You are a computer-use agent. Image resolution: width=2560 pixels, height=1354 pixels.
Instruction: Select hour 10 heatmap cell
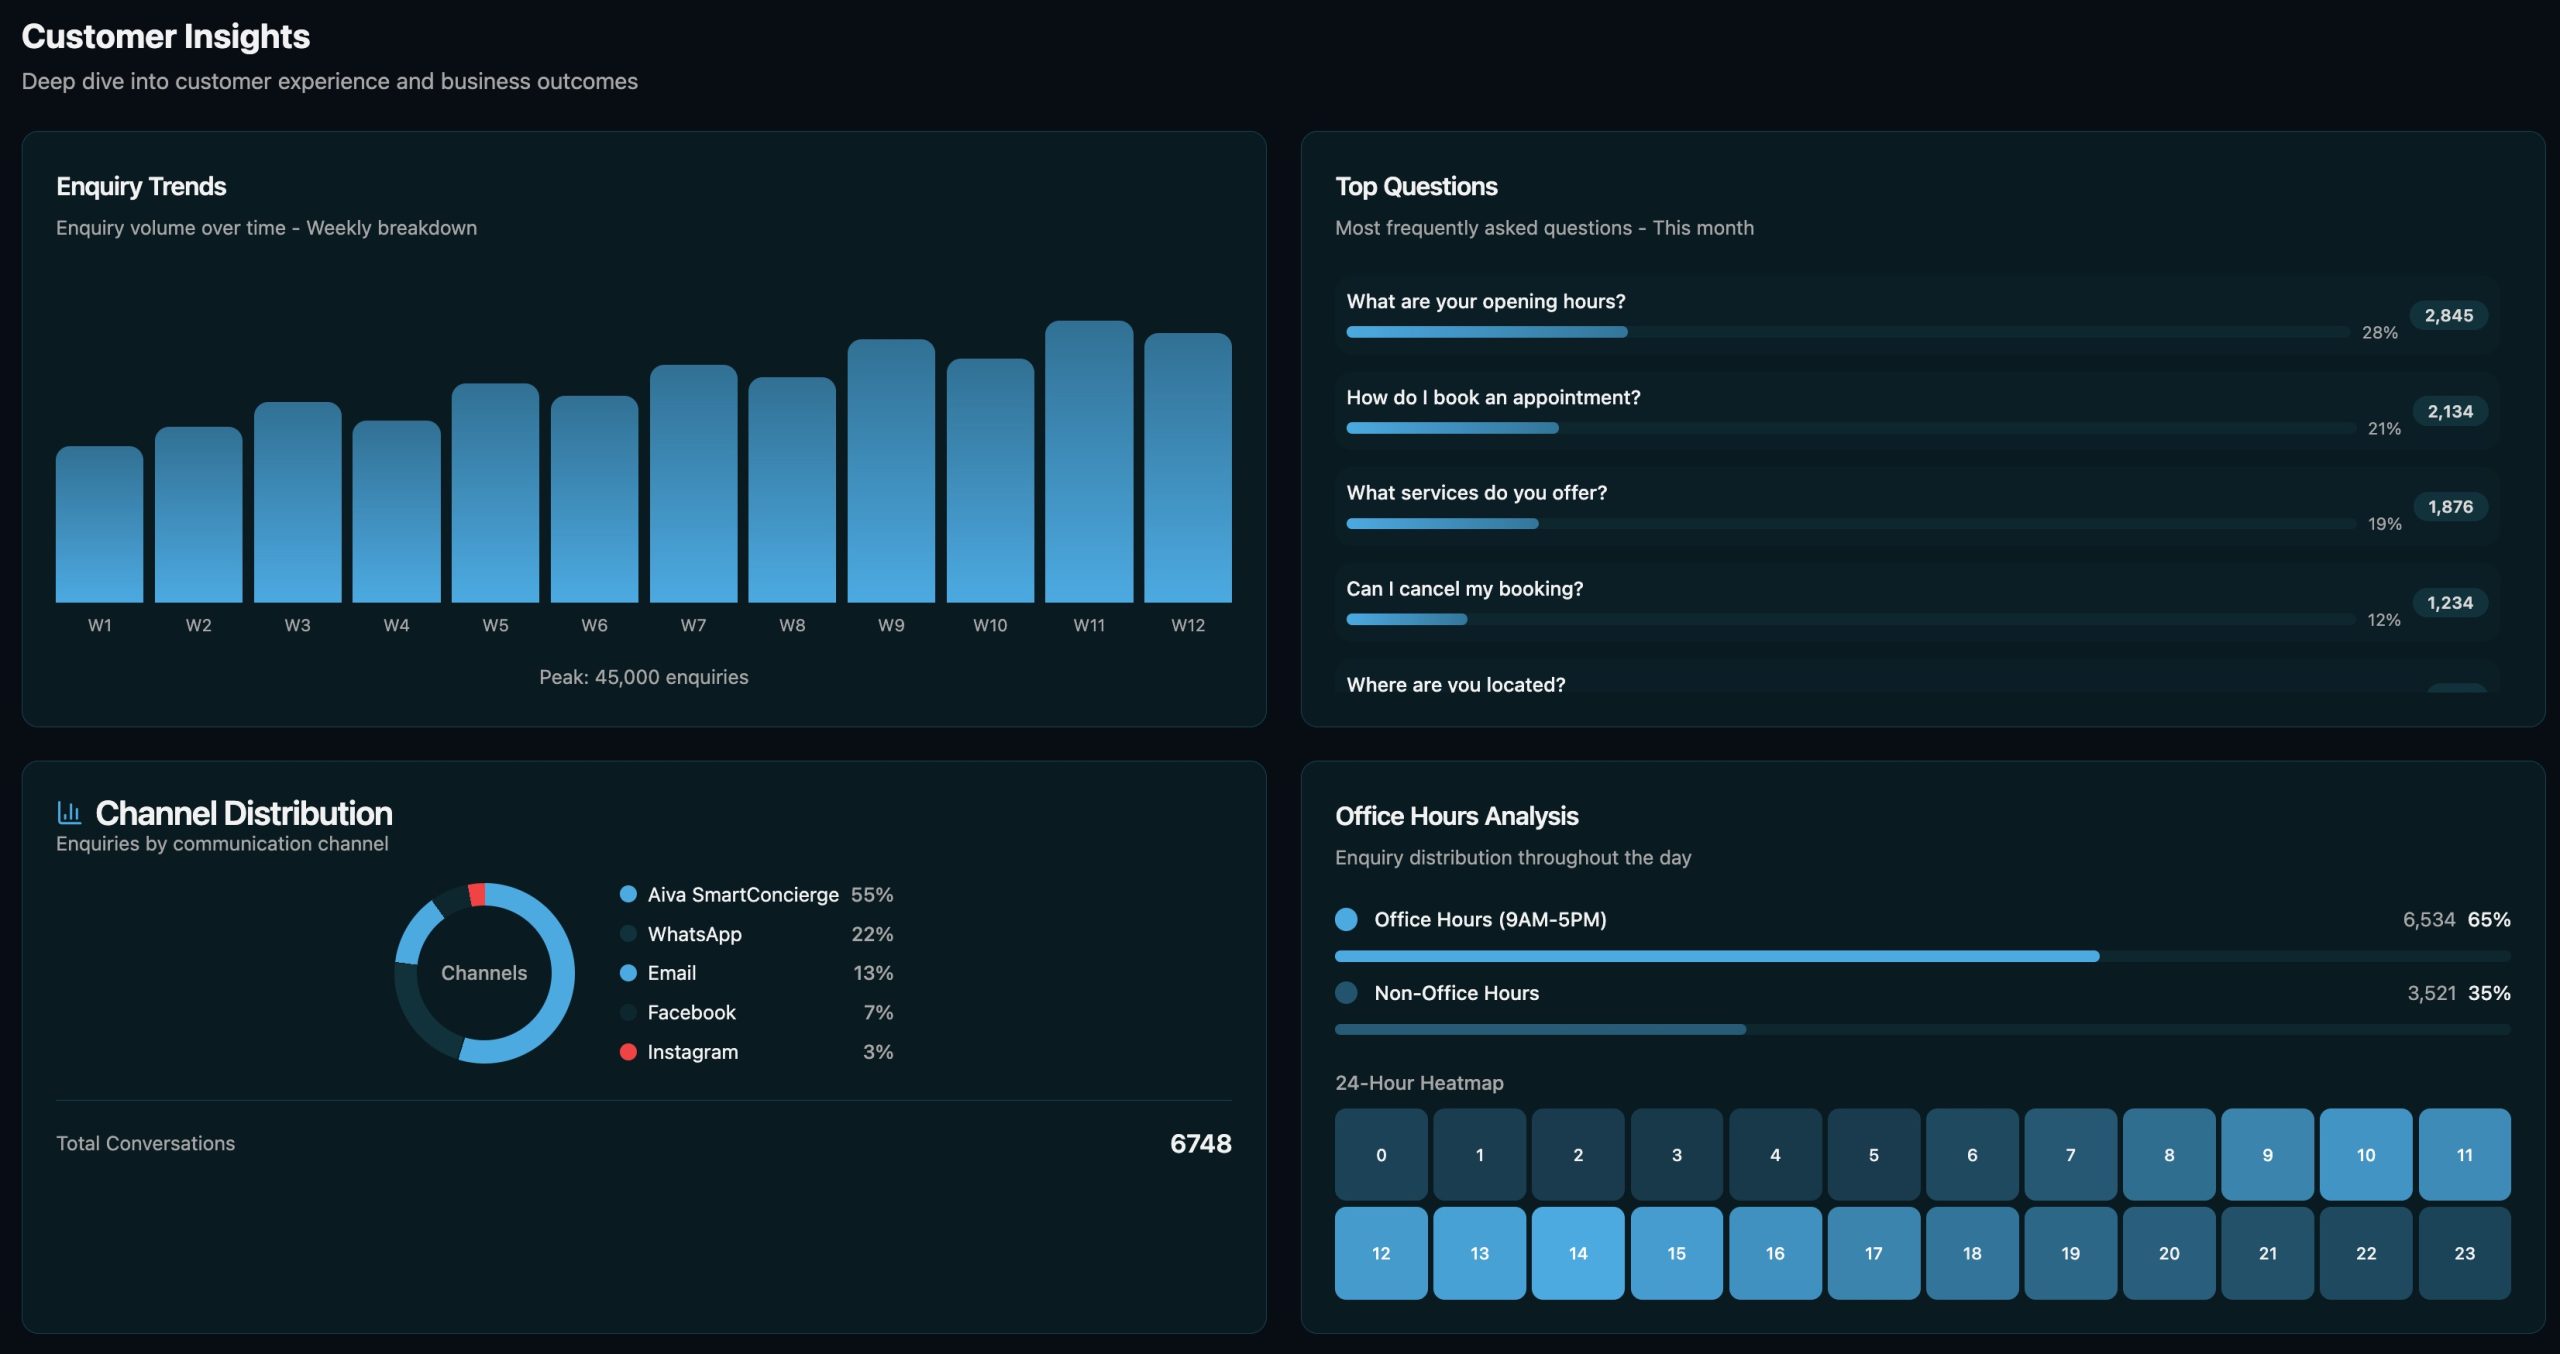[2365, 1155]
